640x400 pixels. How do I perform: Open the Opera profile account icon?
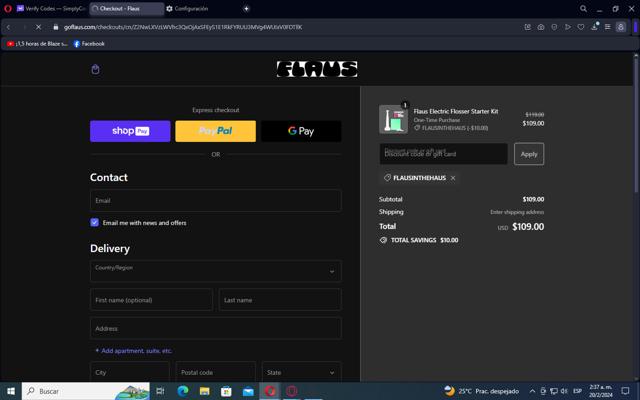pyautogui.click(x=620, y=27)
